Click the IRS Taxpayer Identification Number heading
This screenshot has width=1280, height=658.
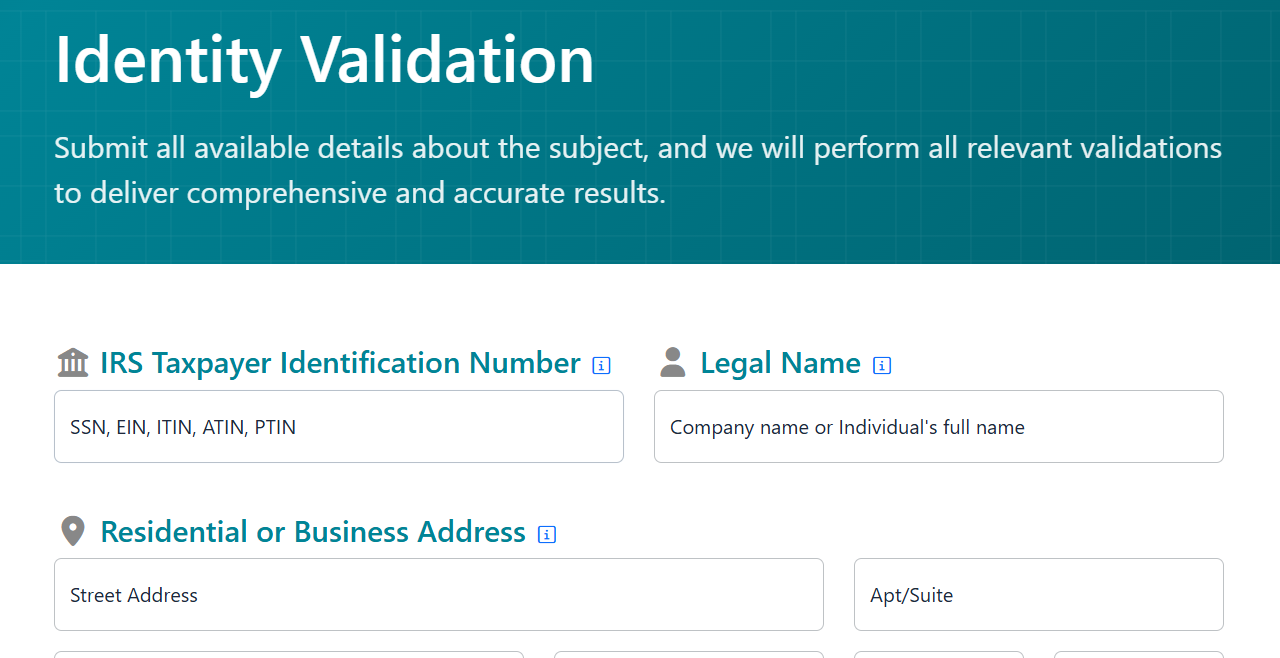[x=340, y=362]
